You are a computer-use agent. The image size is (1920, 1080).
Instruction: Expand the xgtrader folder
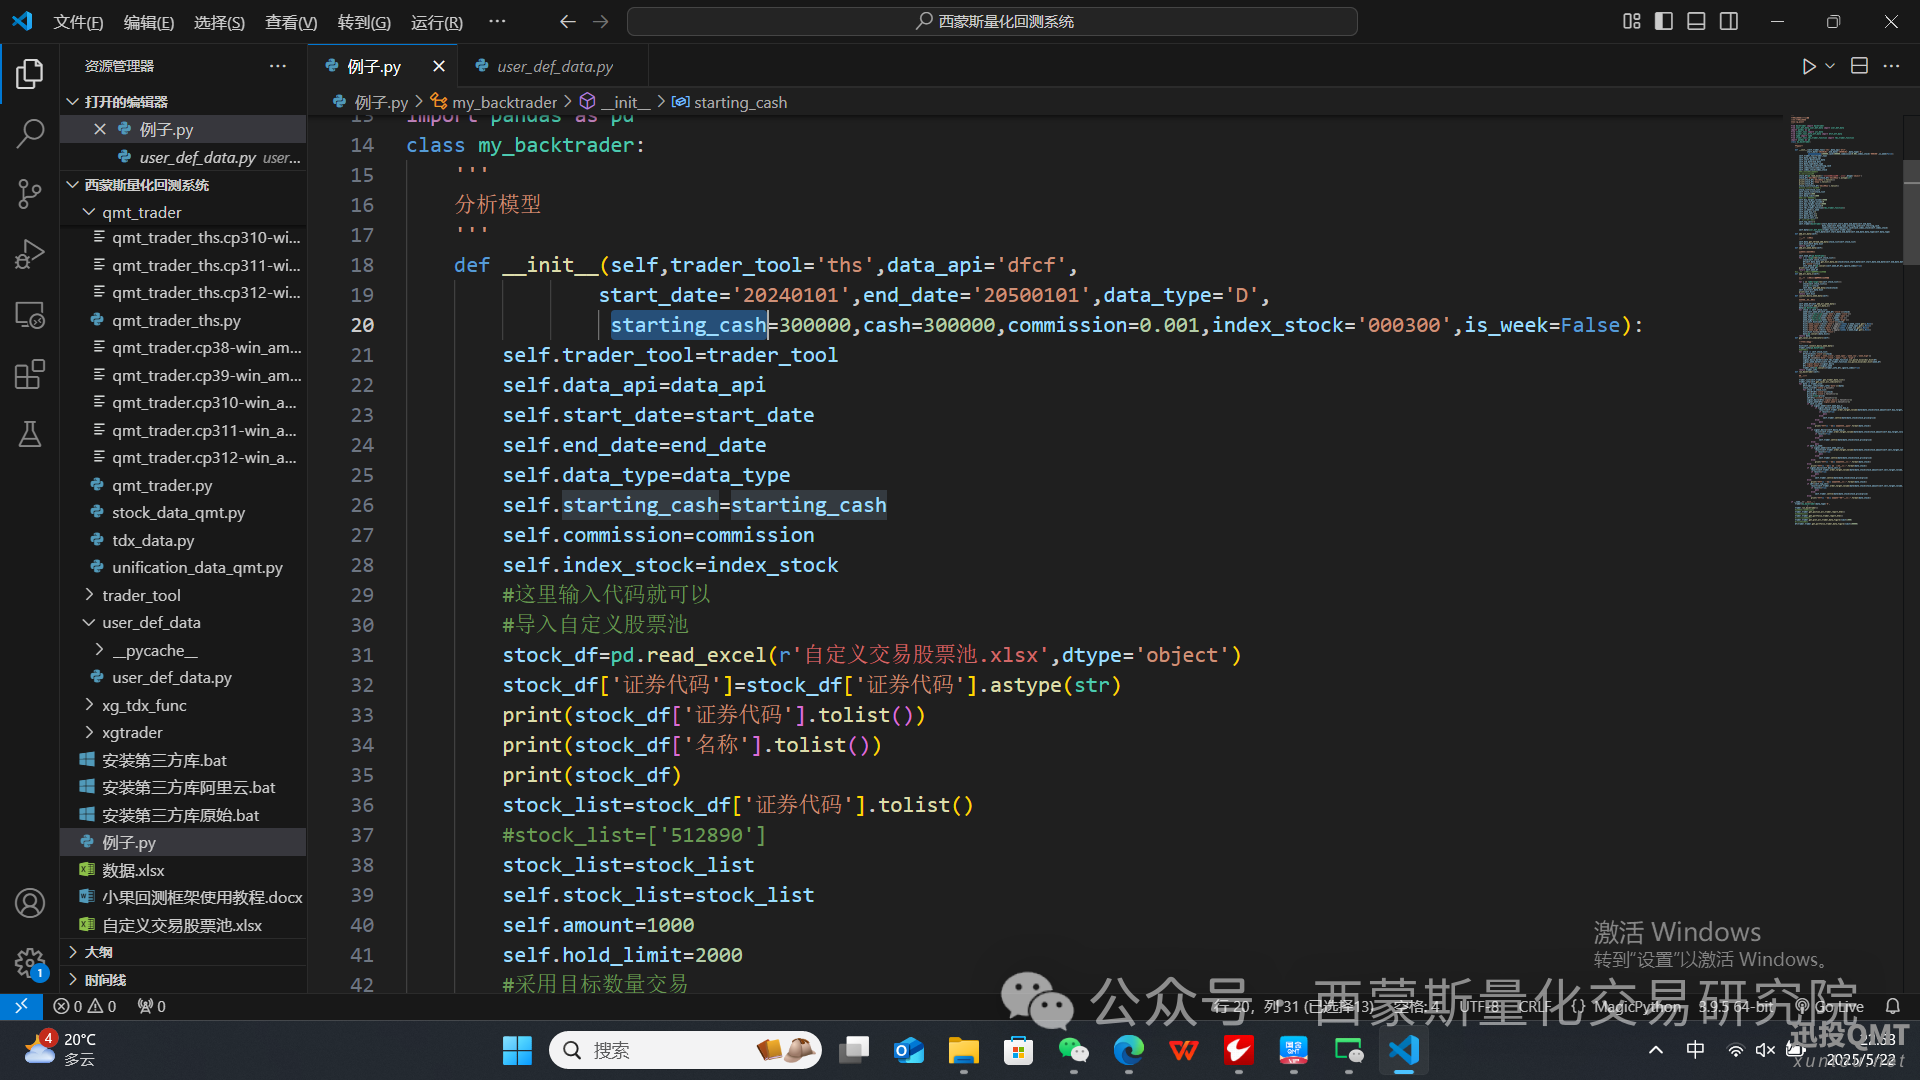(89, 732)
